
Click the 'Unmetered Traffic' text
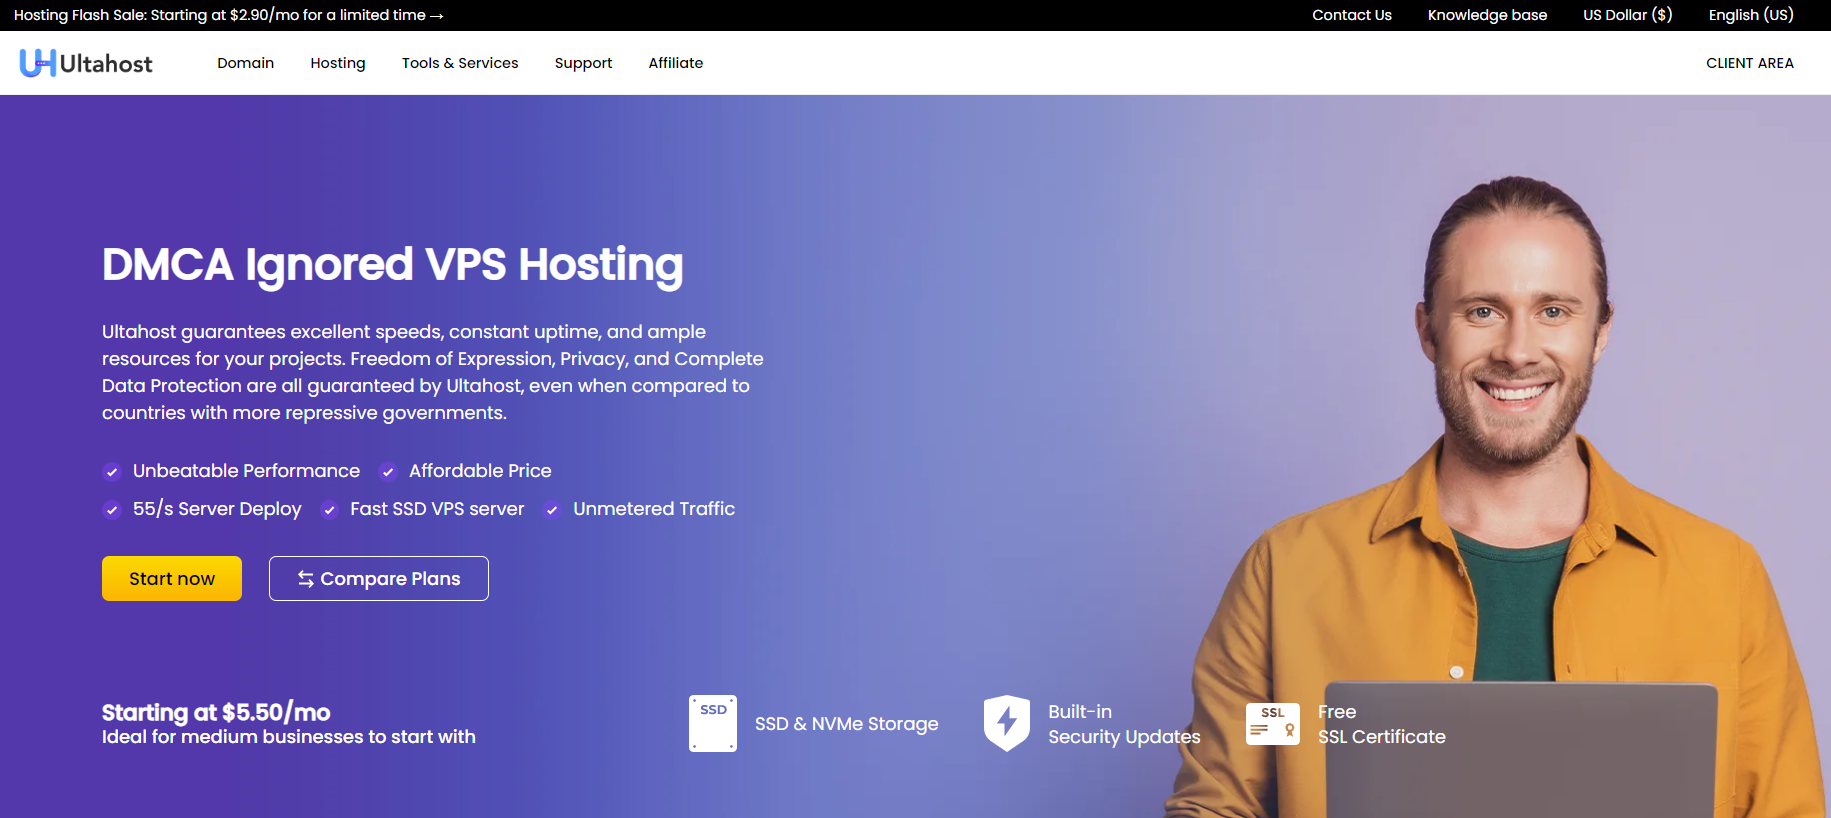pos(654,509)
